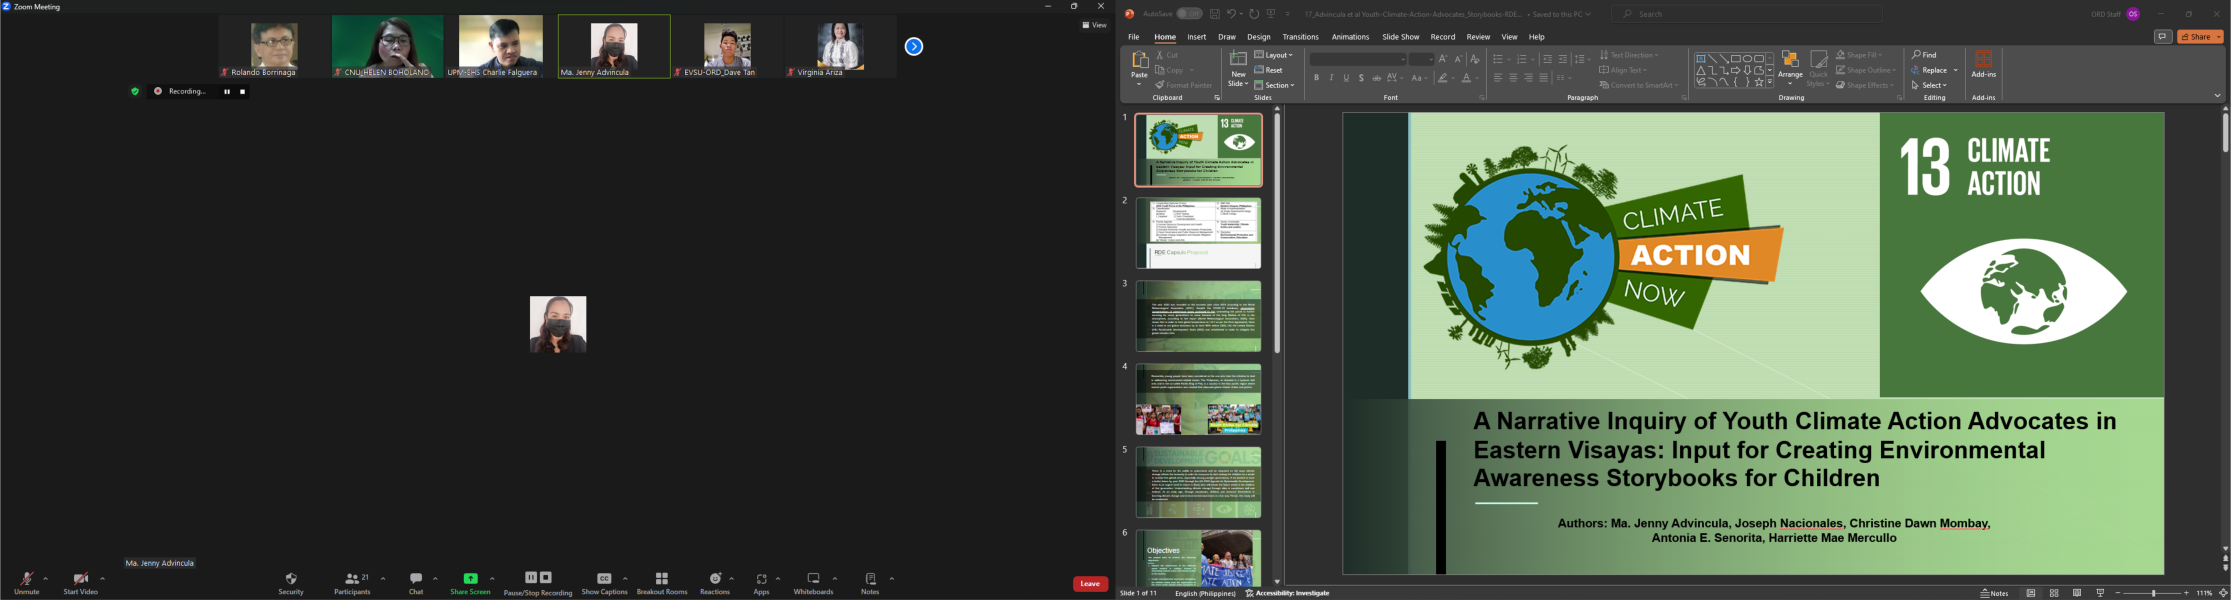The width and height of the screenshot is (2231, 600).
Task: Open Zoom Chat panel
Action: 416,584
